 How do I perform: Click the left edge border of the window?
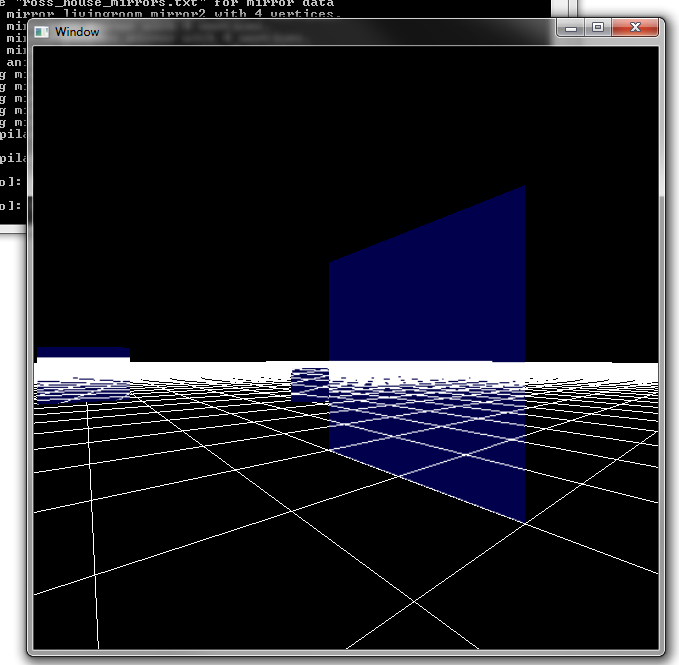30,350
